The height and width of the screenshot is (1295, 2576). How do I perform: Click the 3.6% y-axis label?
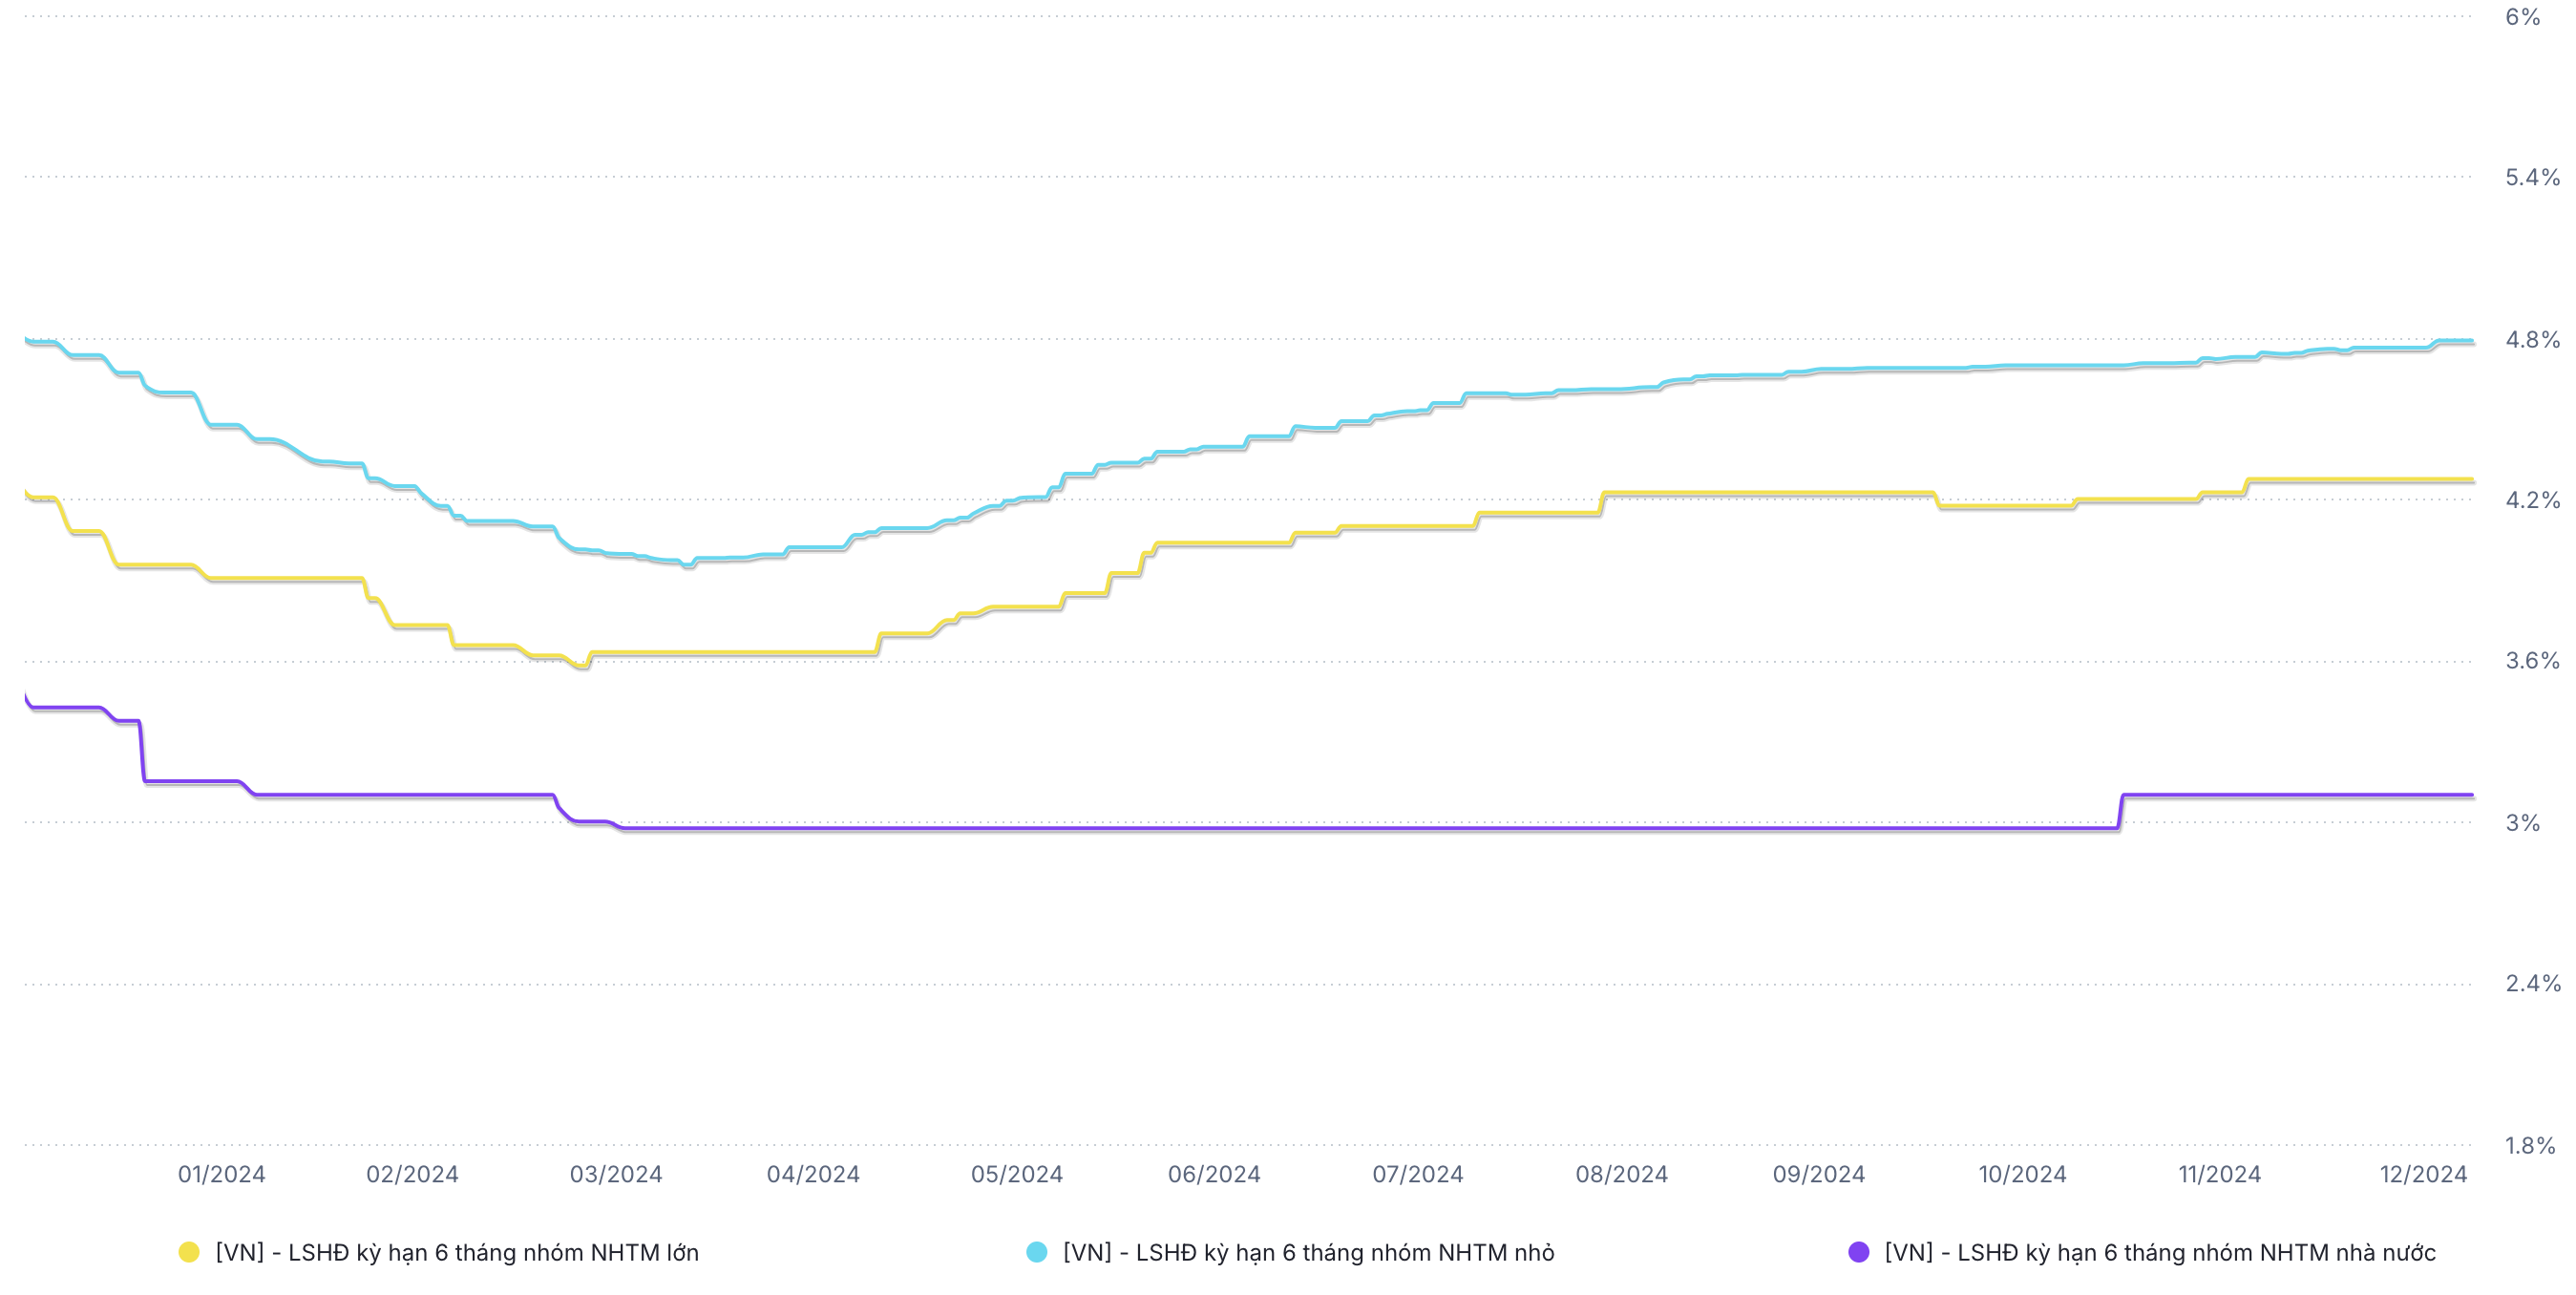coord(2532,661)
